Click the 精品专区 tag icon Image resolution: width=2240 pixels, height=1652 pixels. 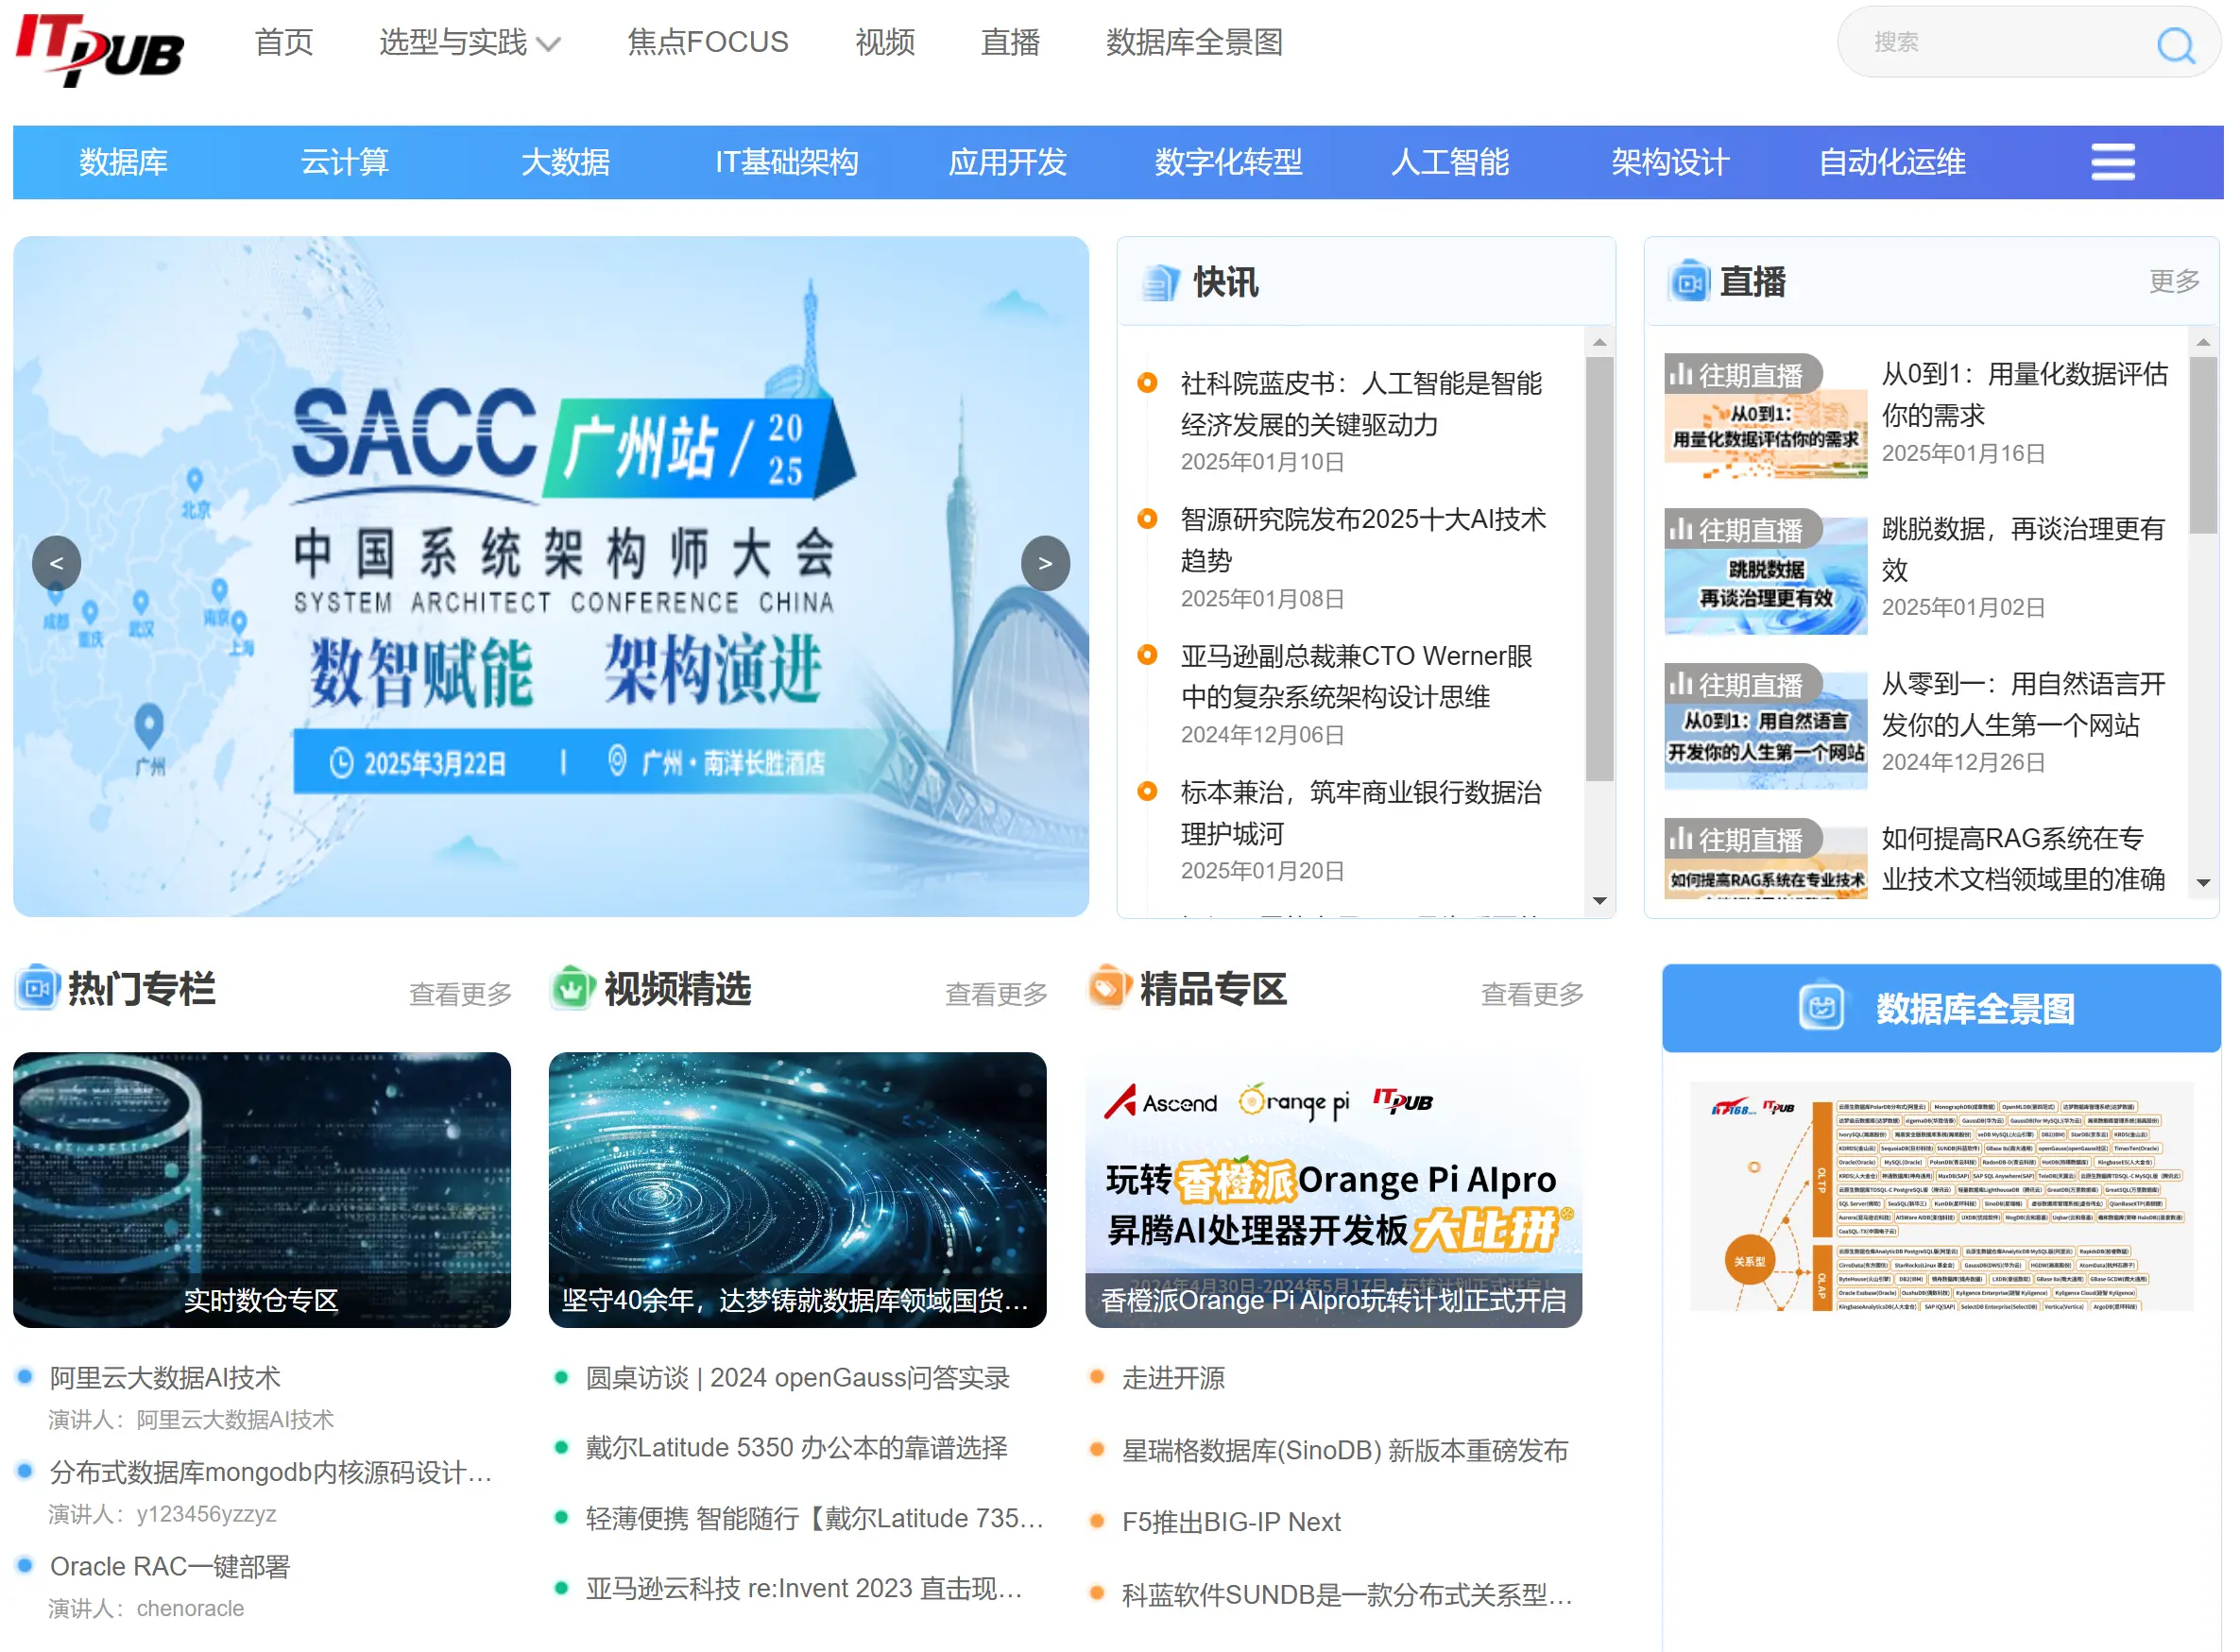[x=1108, y=989]
